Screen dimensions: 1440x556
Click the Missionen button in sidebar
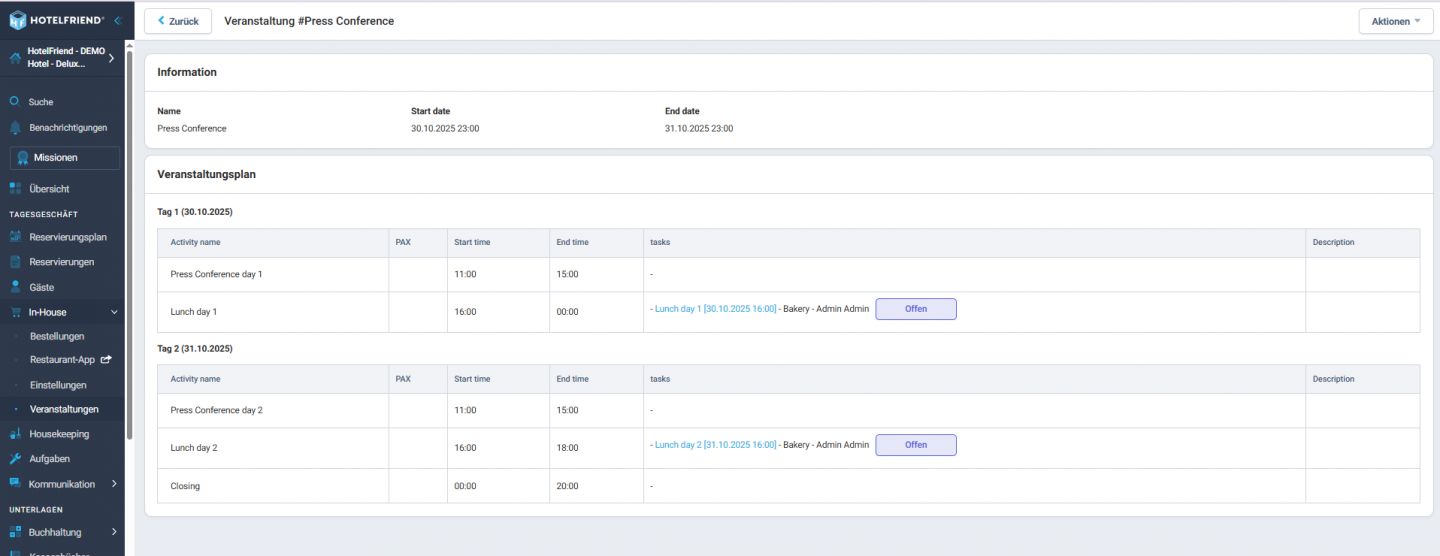click(65, 158)
